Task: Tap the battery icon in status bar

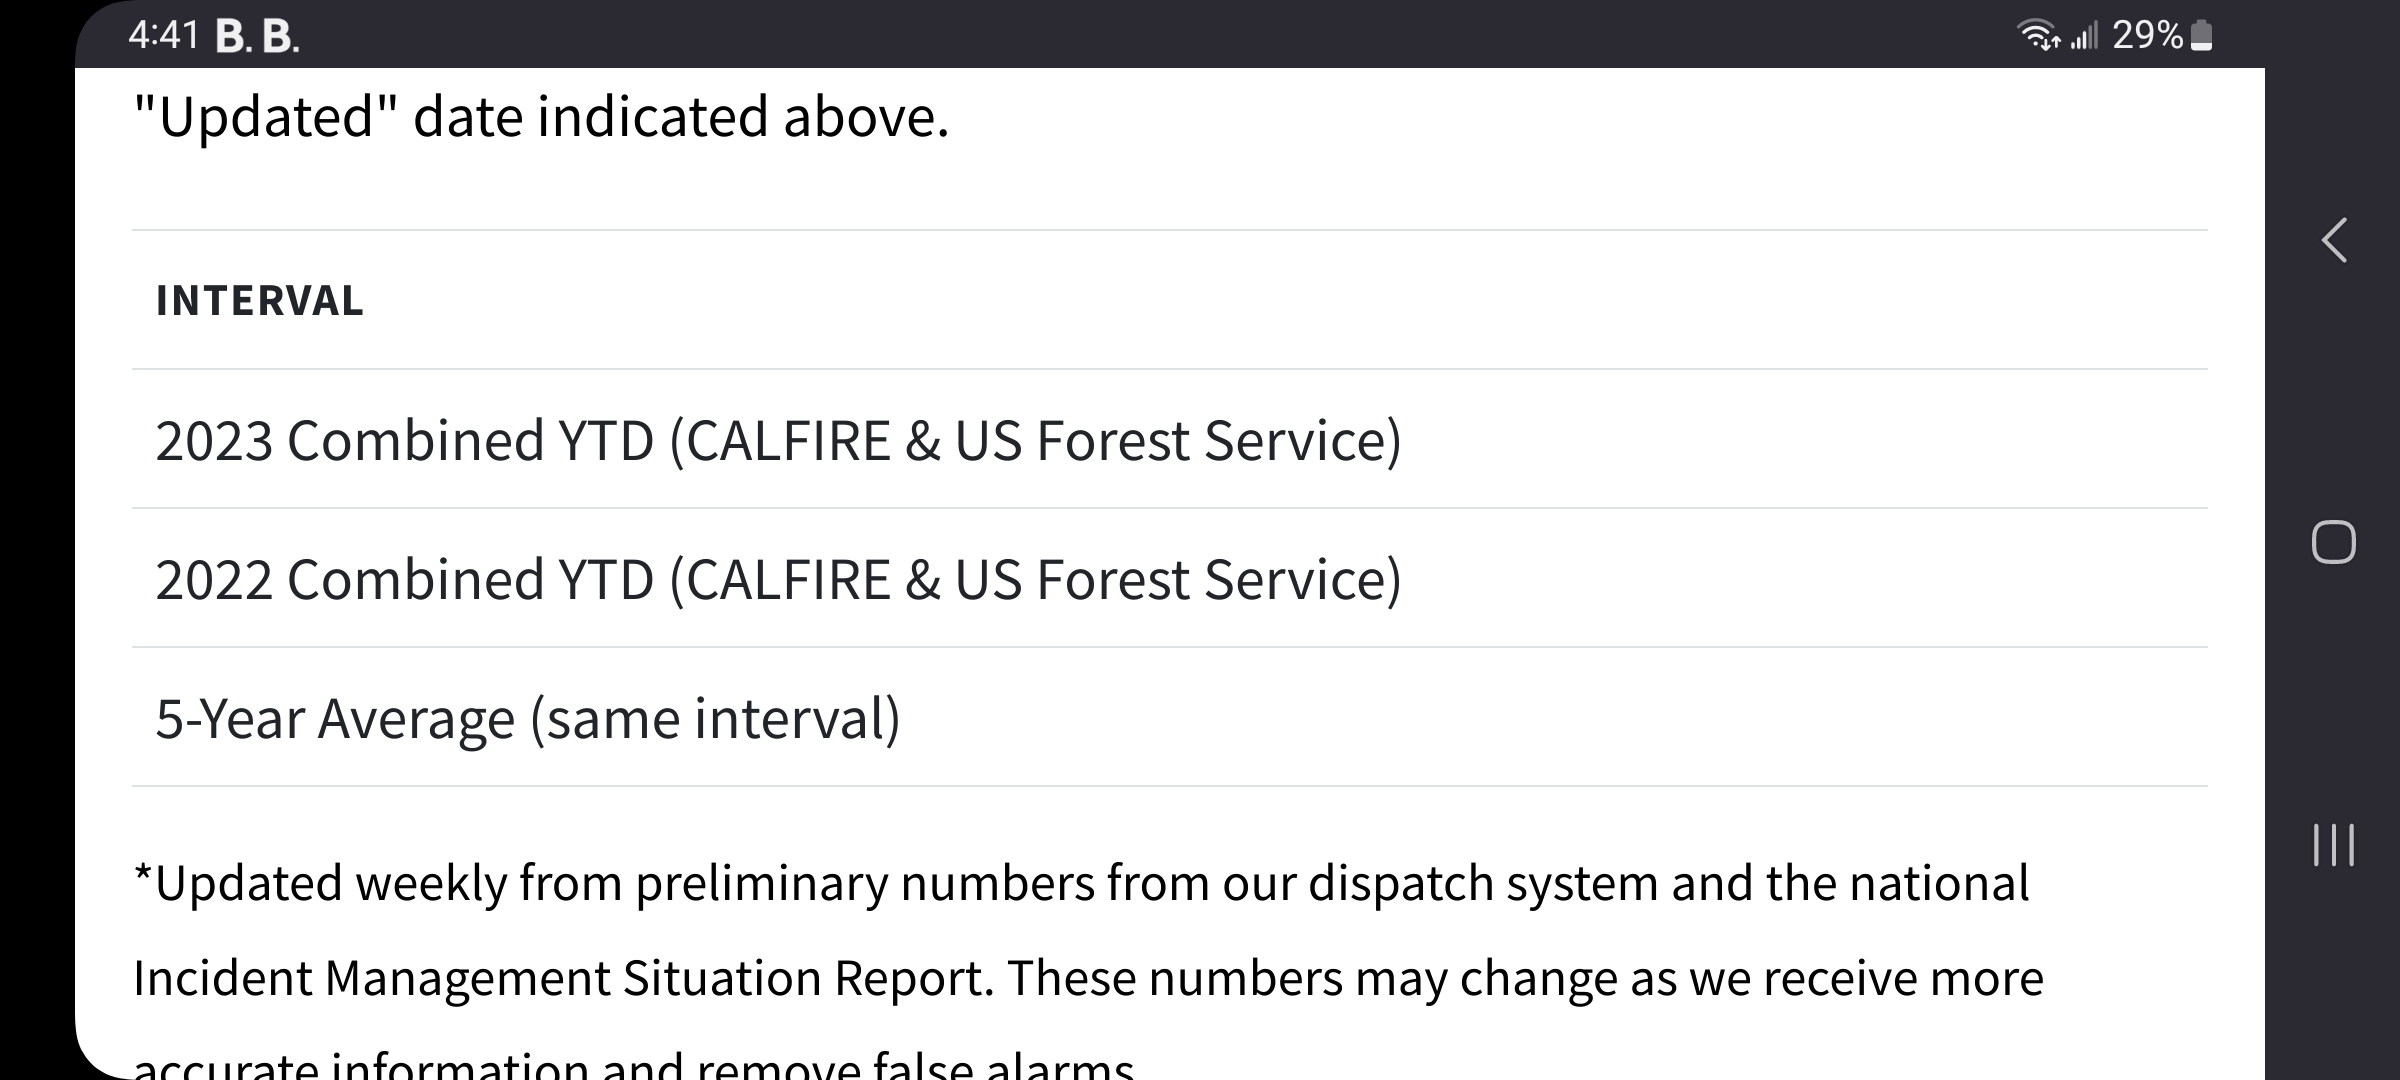Action: 2201,36
